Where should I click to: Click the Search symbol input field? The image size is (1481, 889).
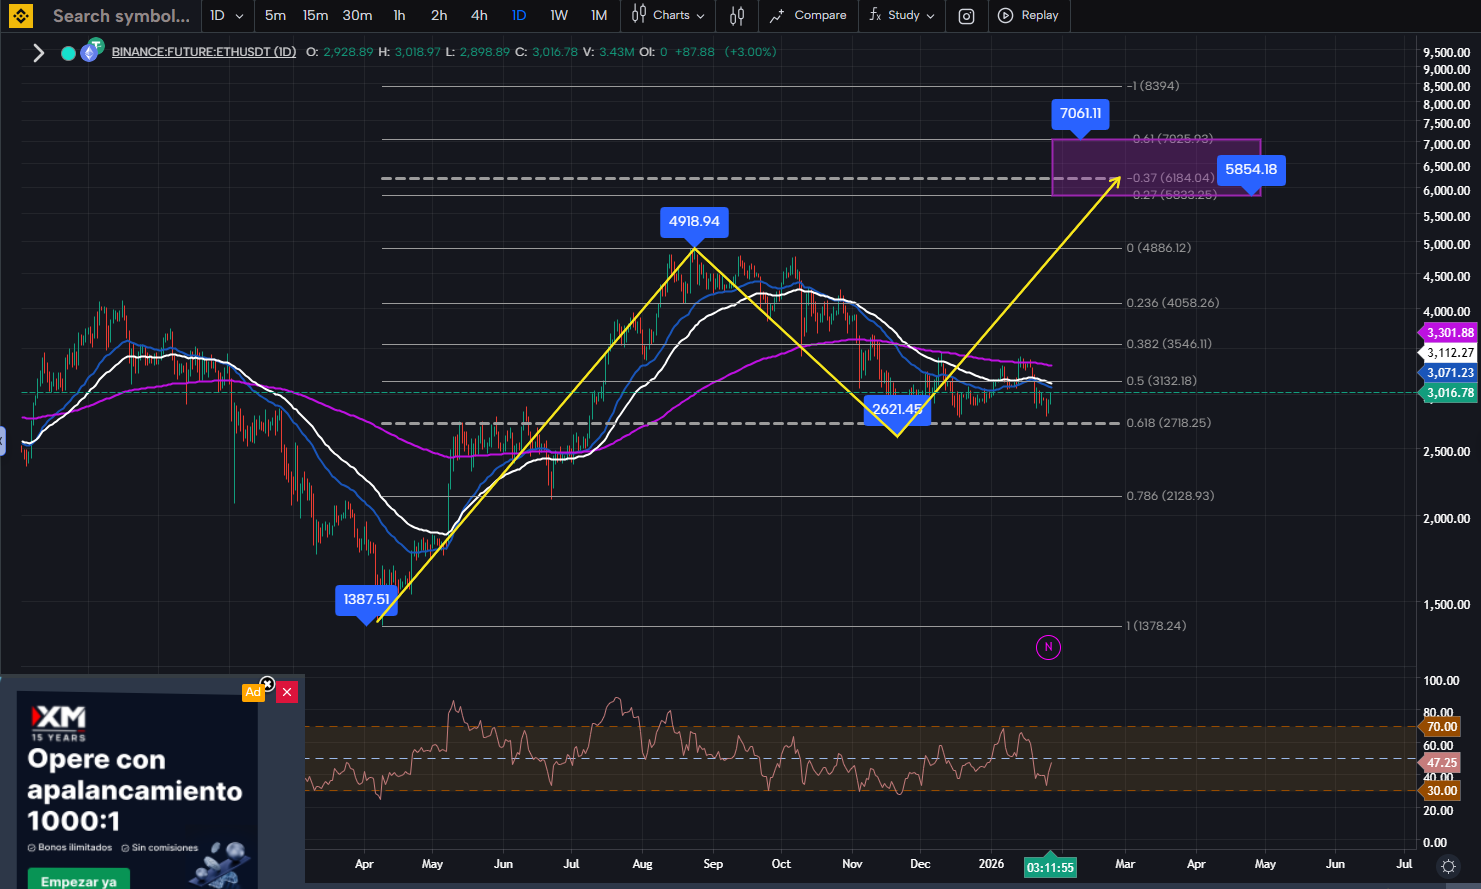point(120,16)
